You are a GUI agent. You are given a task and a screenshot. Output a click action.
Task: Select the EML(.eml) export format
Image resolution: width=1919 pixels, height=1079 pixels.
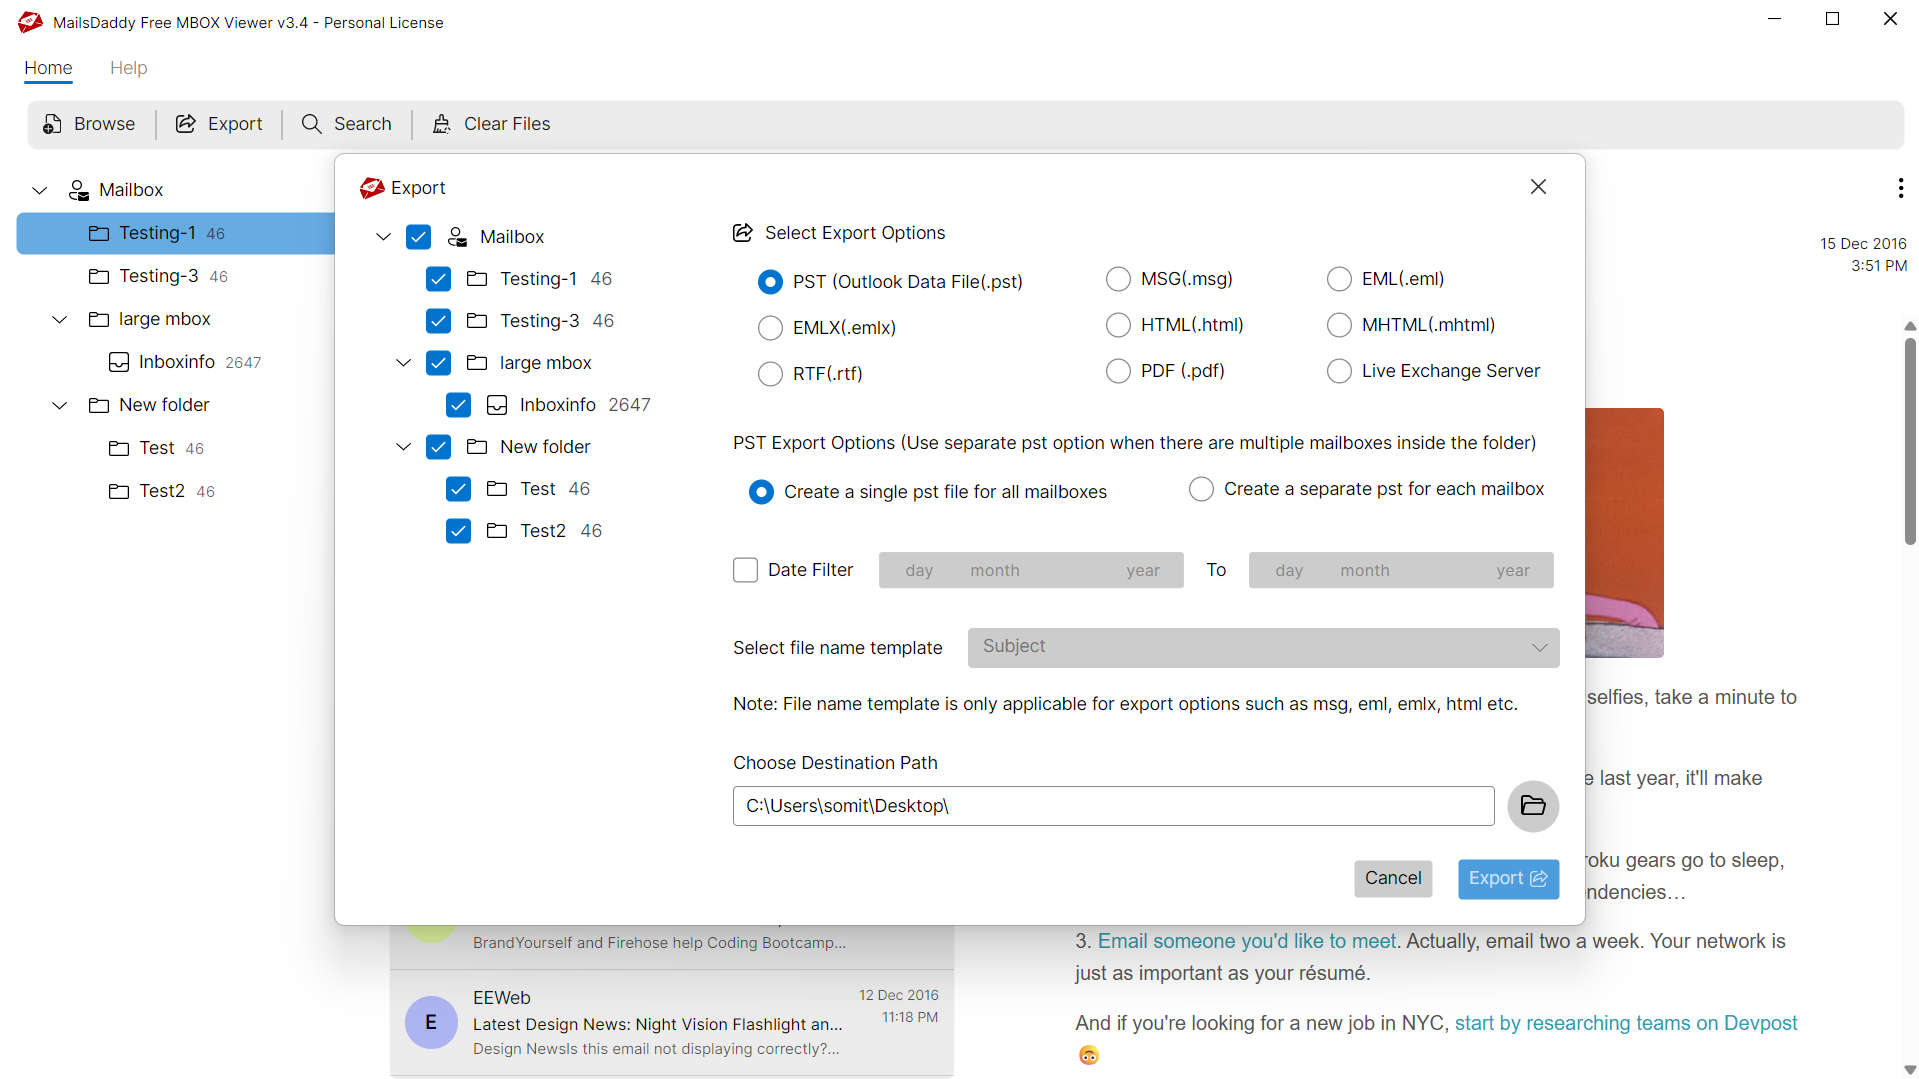click(x=1339, y=279)
